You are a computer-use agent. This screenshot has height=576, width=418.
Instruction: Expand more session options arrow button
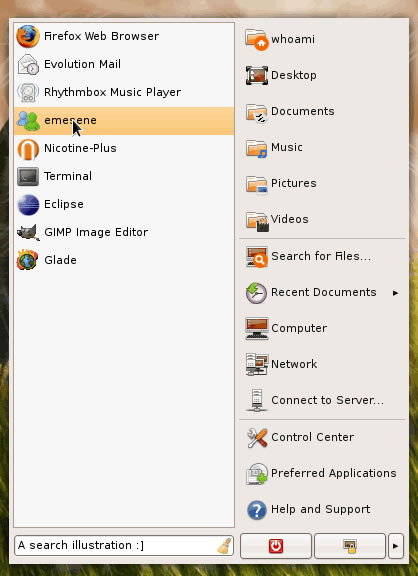coord(396,546)
